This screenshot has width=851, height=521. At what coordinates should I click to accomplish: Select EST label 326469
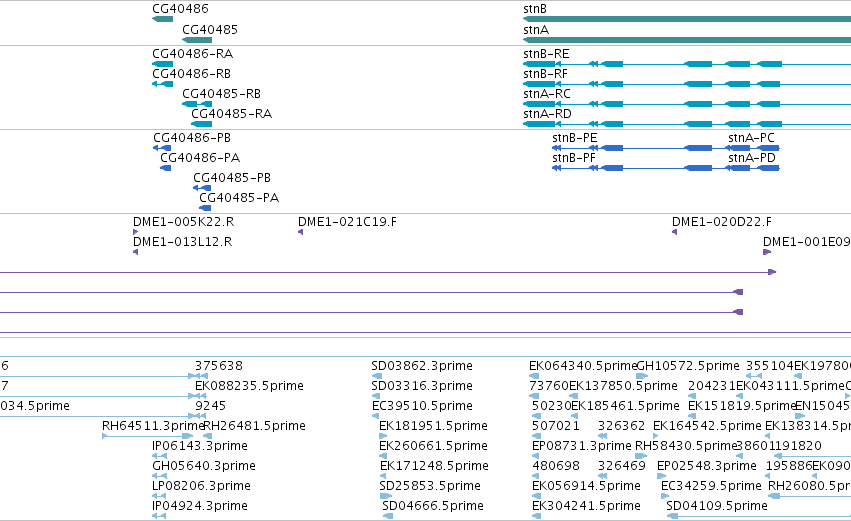[622, 466]
